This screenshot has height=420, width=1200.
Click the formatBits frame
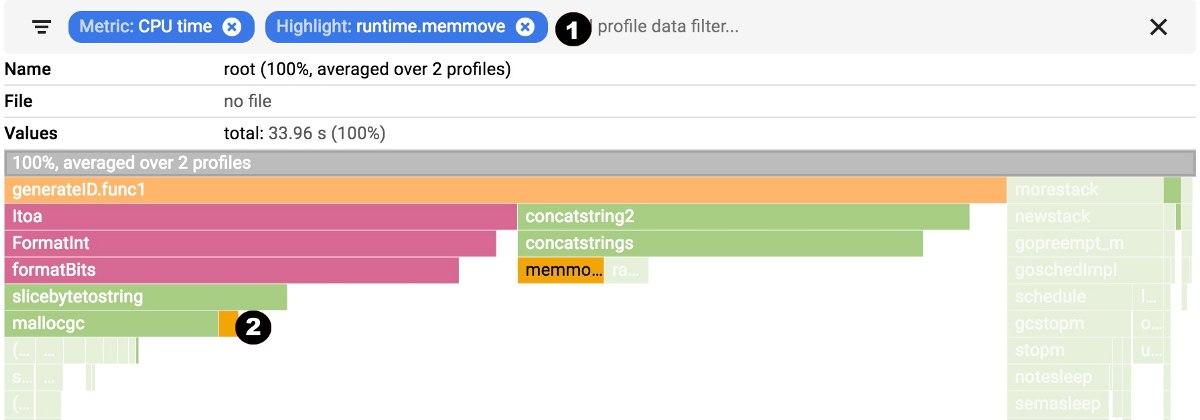tap(232, 271)
